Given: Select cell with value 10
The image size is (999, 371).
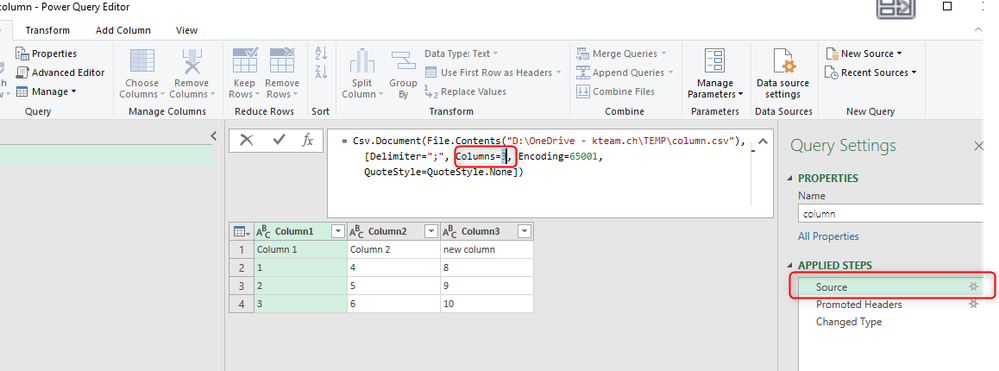Looking at the screenshot, I should point(487,305).
